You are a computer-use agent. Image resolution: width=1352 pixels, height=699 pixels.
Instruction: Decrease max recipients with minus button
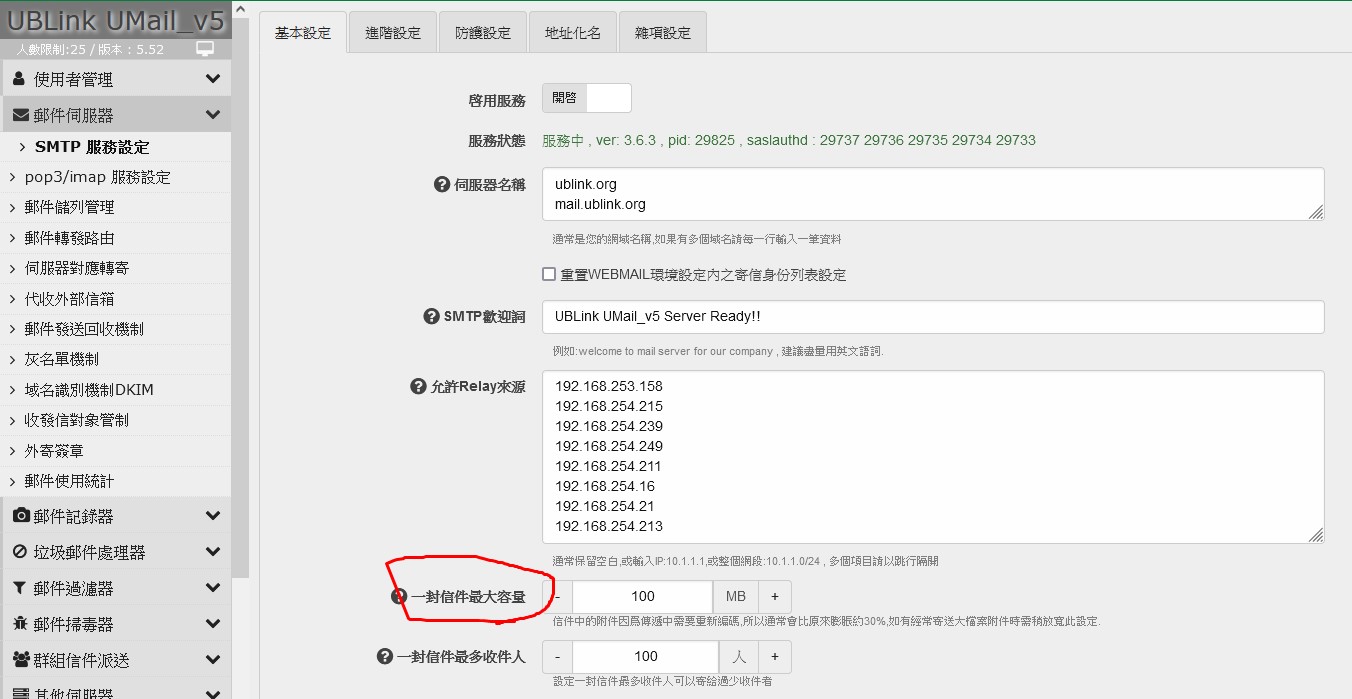point(557,657)
